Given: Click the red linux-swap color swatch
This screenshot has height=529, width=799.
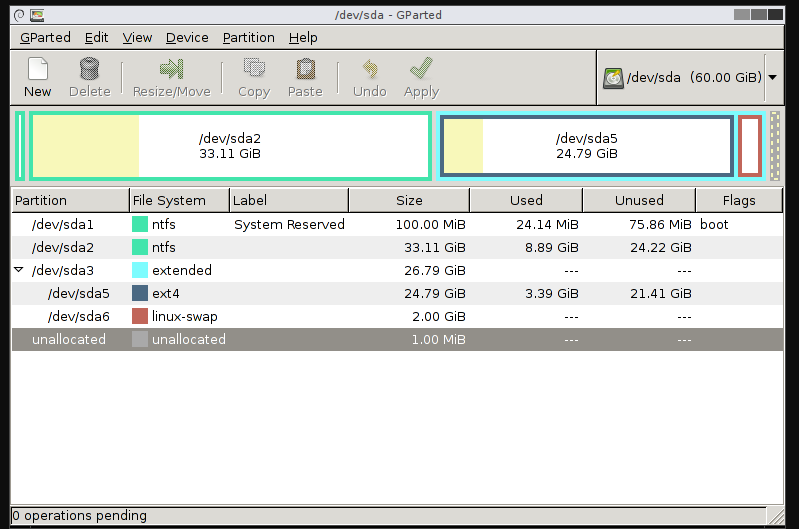Looking at the screenshot, I should 140,316.
